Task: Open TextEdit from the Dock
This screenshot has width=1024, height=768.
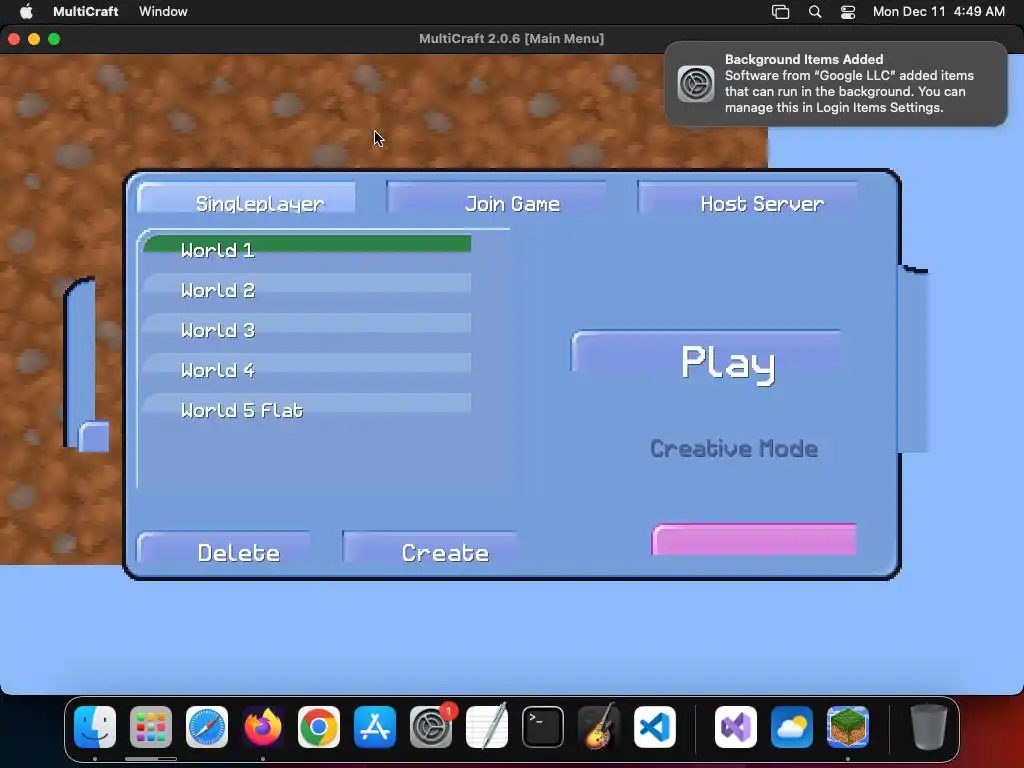Action: coord(487,727)
